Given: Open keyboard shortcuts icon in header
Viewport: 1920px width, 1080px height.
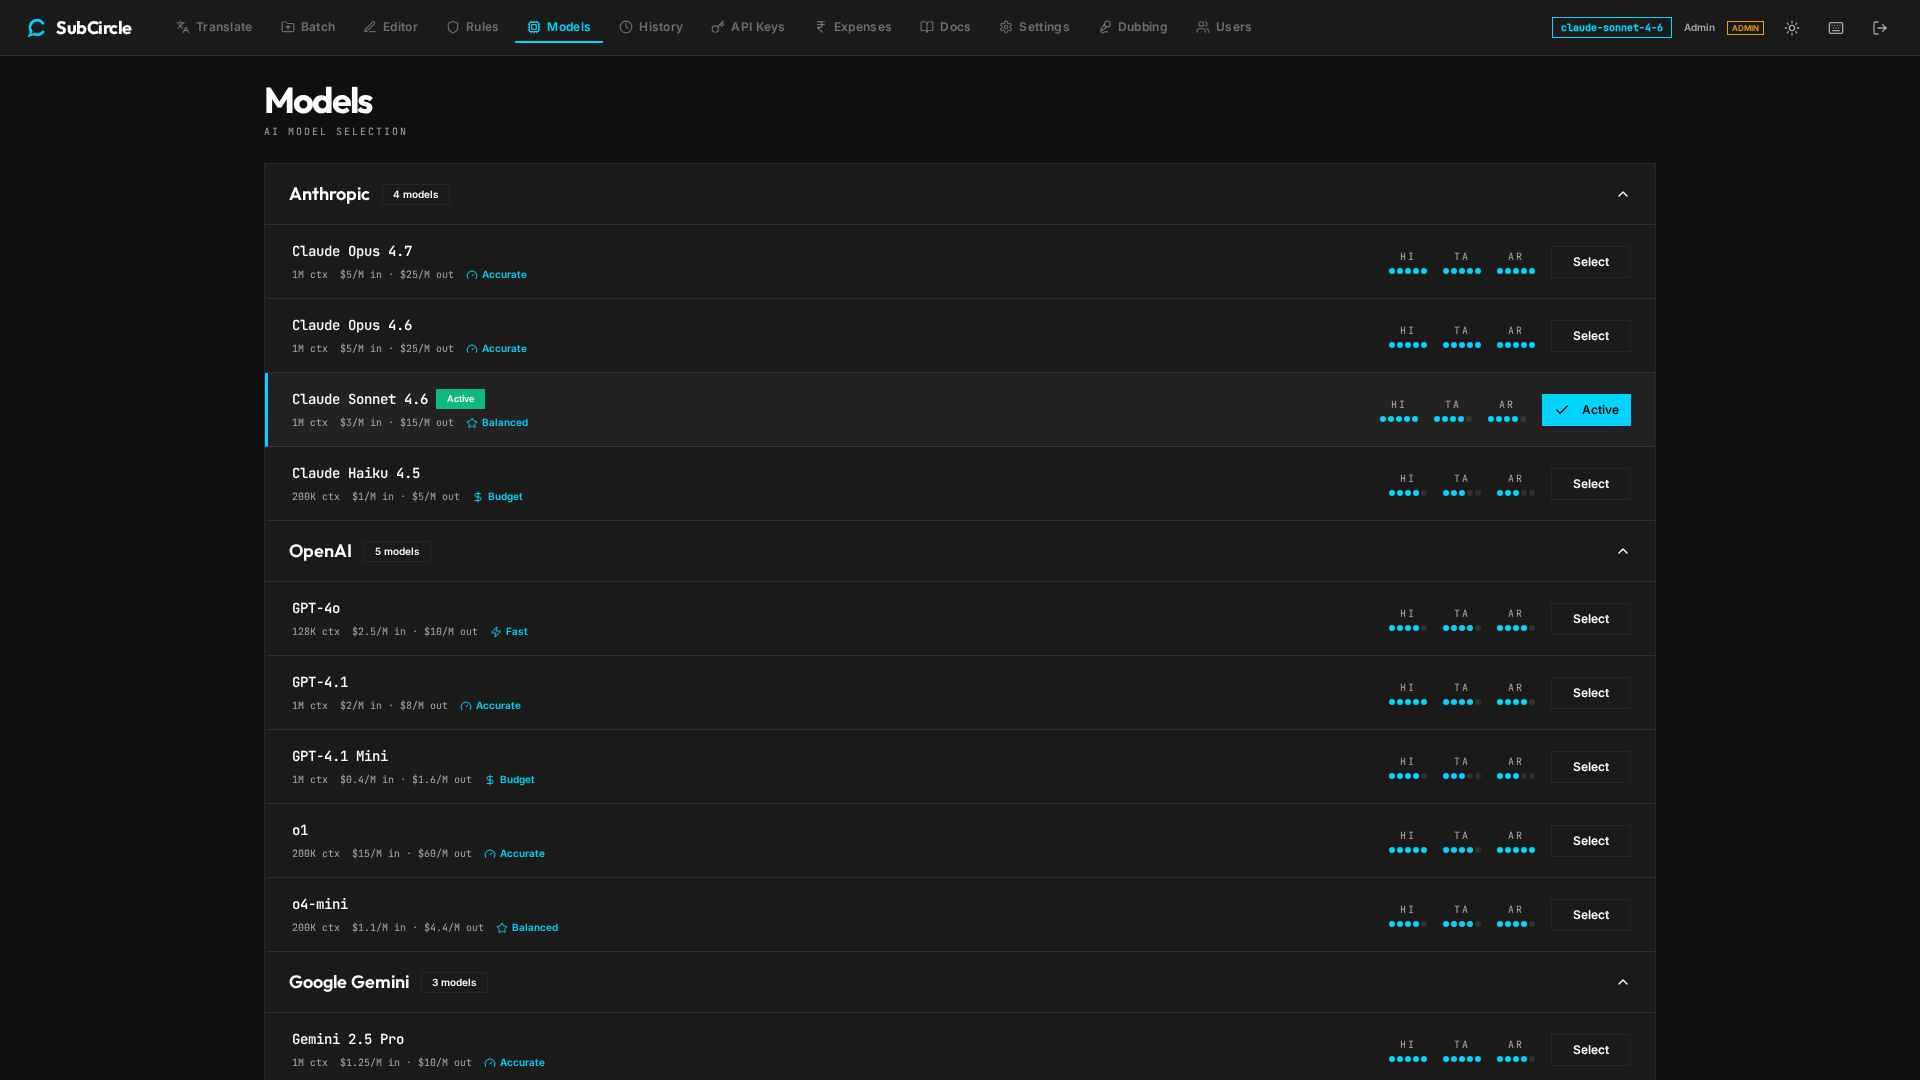Looking at the screenshot, I should pyautogui.click(x=1836, y=28).
